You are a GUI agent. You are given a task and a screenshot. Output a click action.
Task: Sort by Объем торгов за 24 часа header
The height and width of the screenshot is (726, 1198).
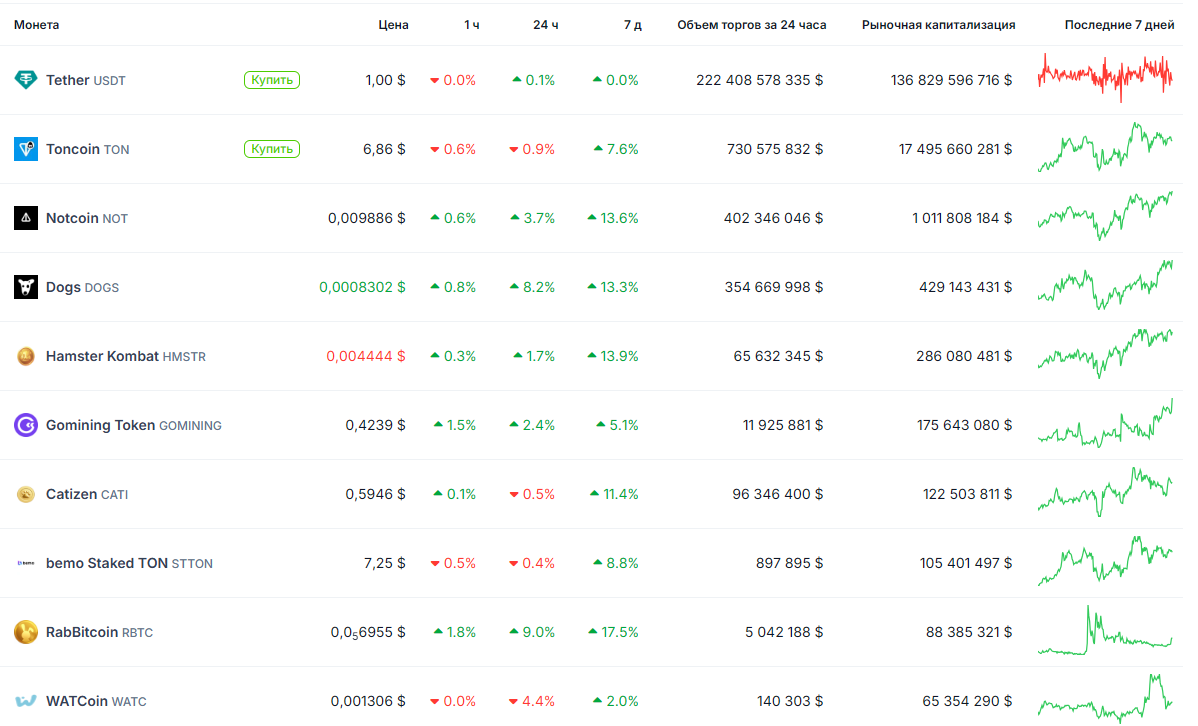point(751,24)
